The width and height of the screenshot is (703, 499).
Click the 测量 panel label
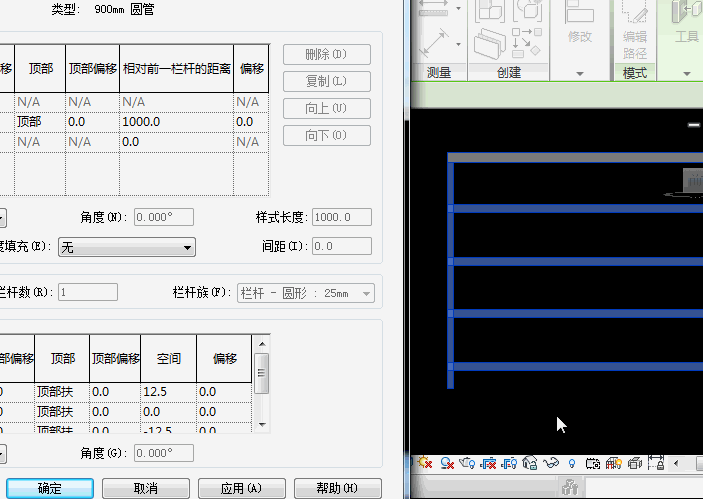click(x=439, y=73)
